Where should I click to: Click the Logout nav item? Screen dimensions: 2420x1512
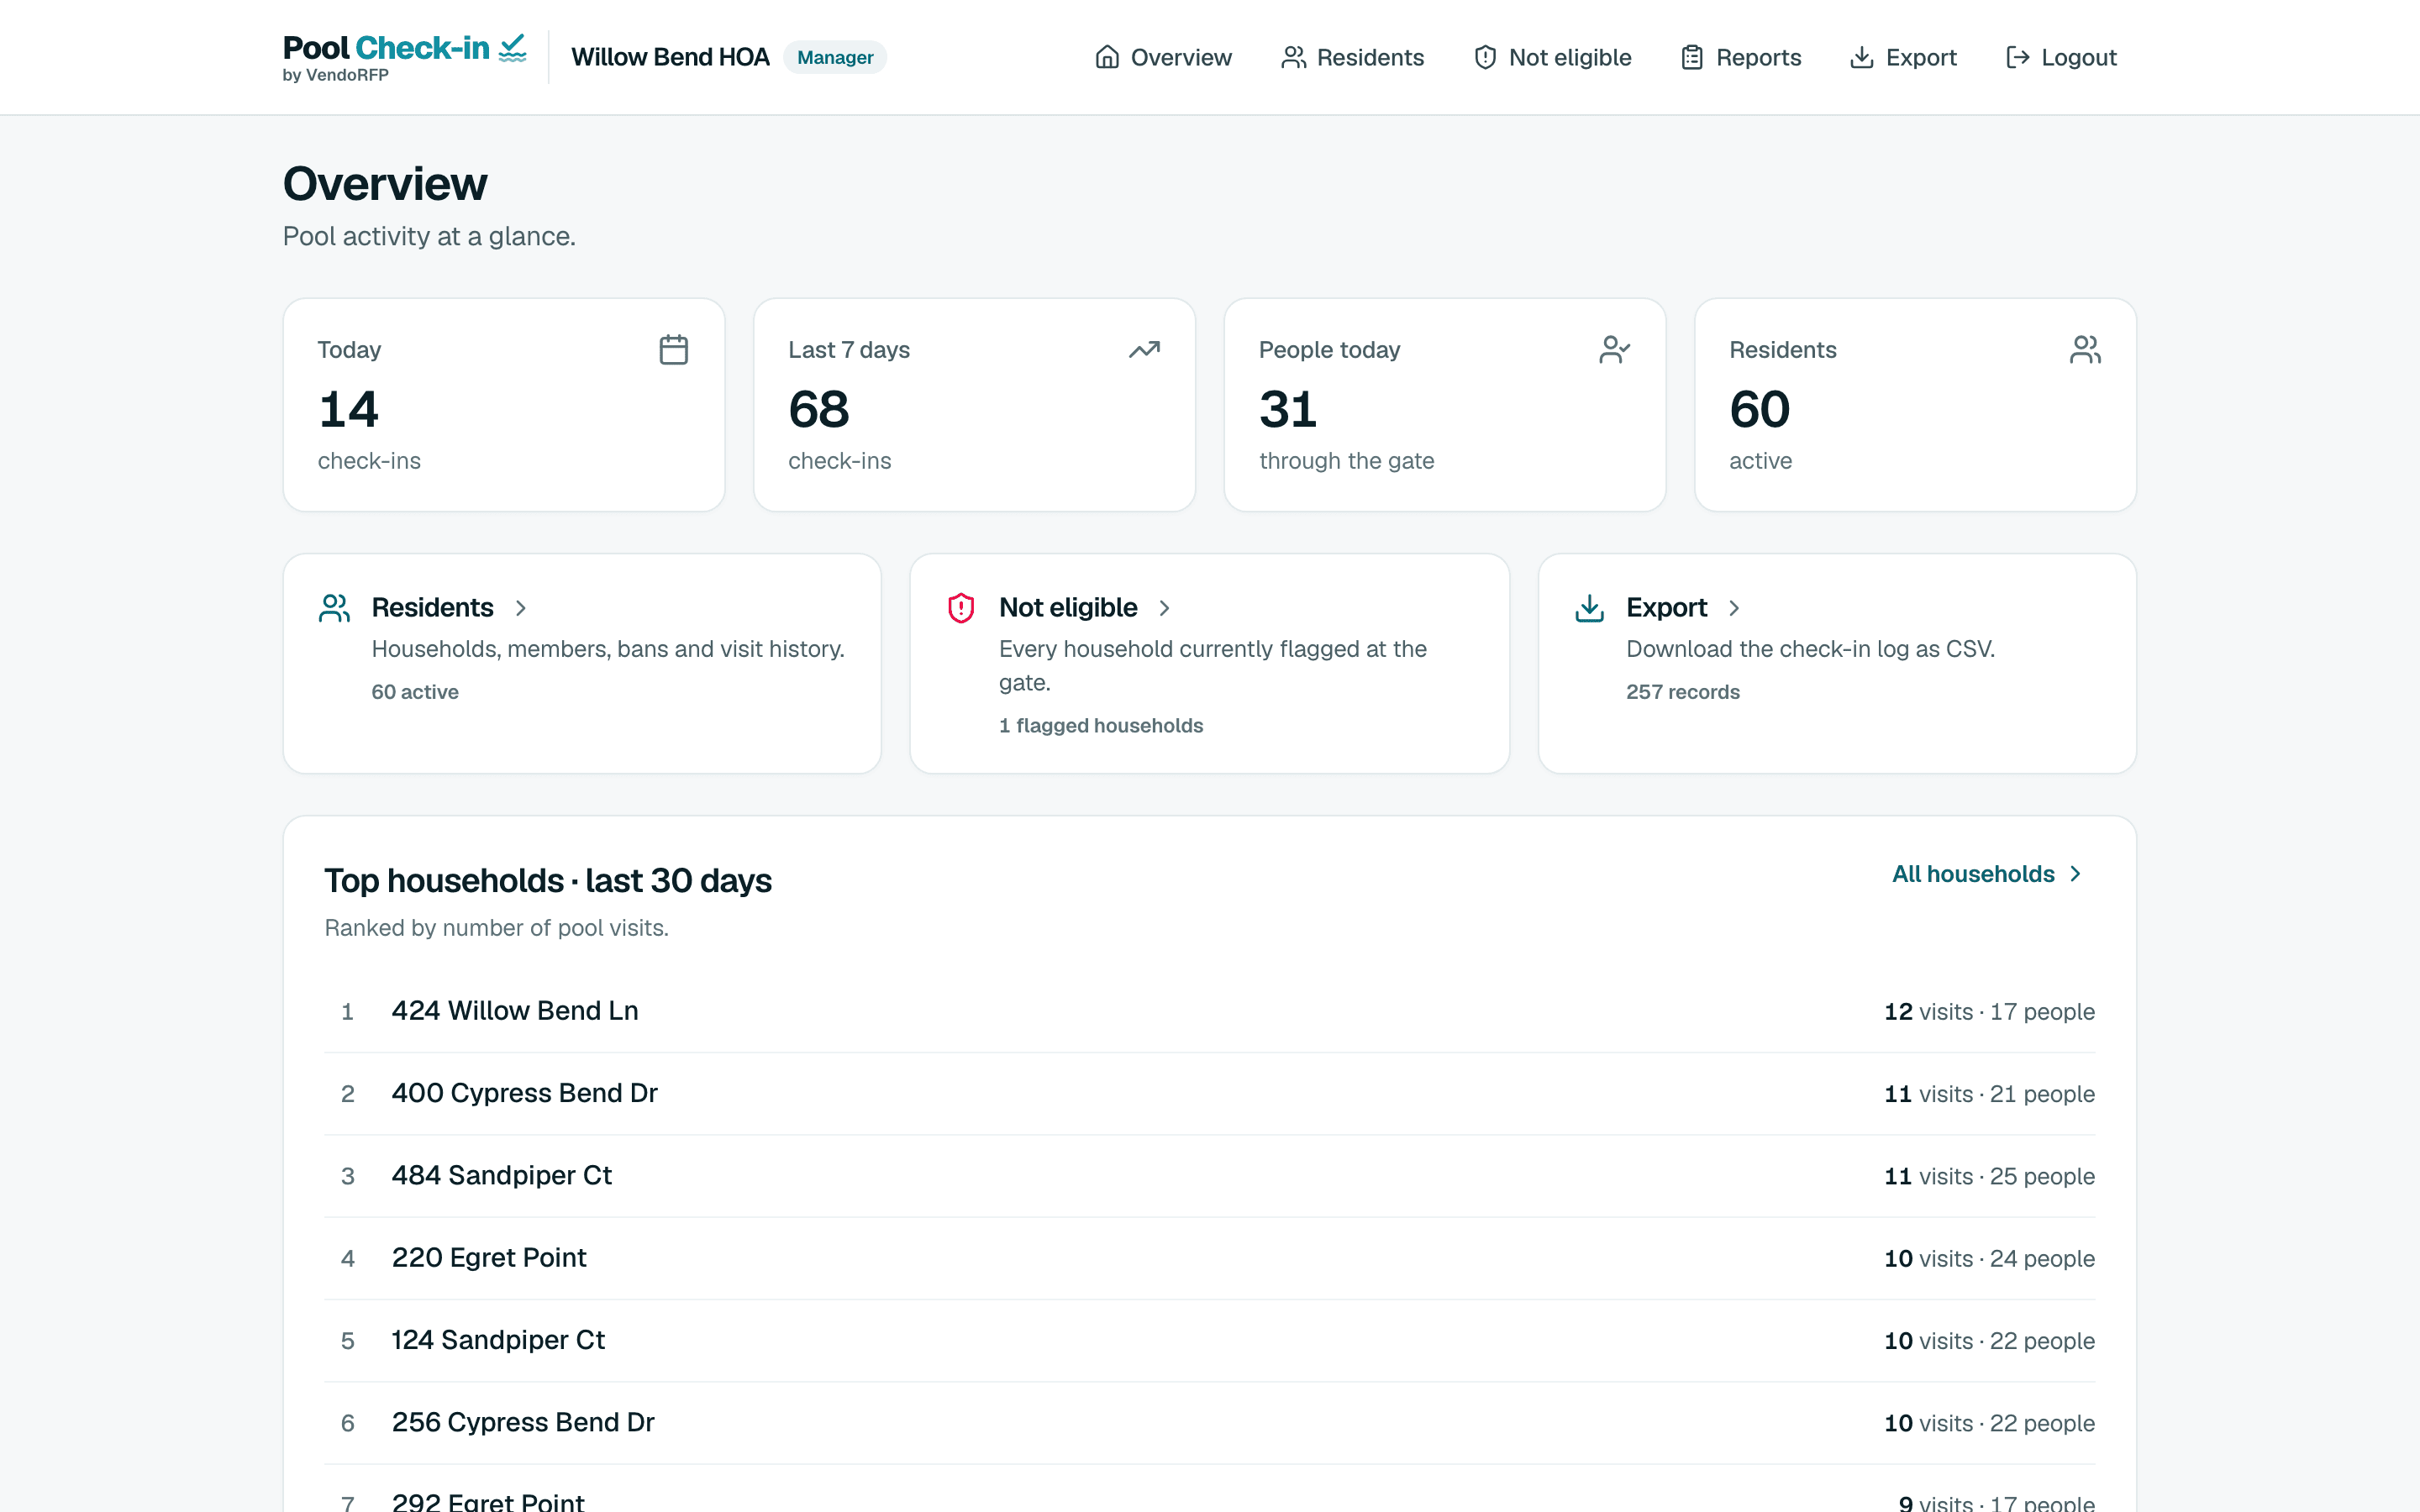coord(2061,57)
